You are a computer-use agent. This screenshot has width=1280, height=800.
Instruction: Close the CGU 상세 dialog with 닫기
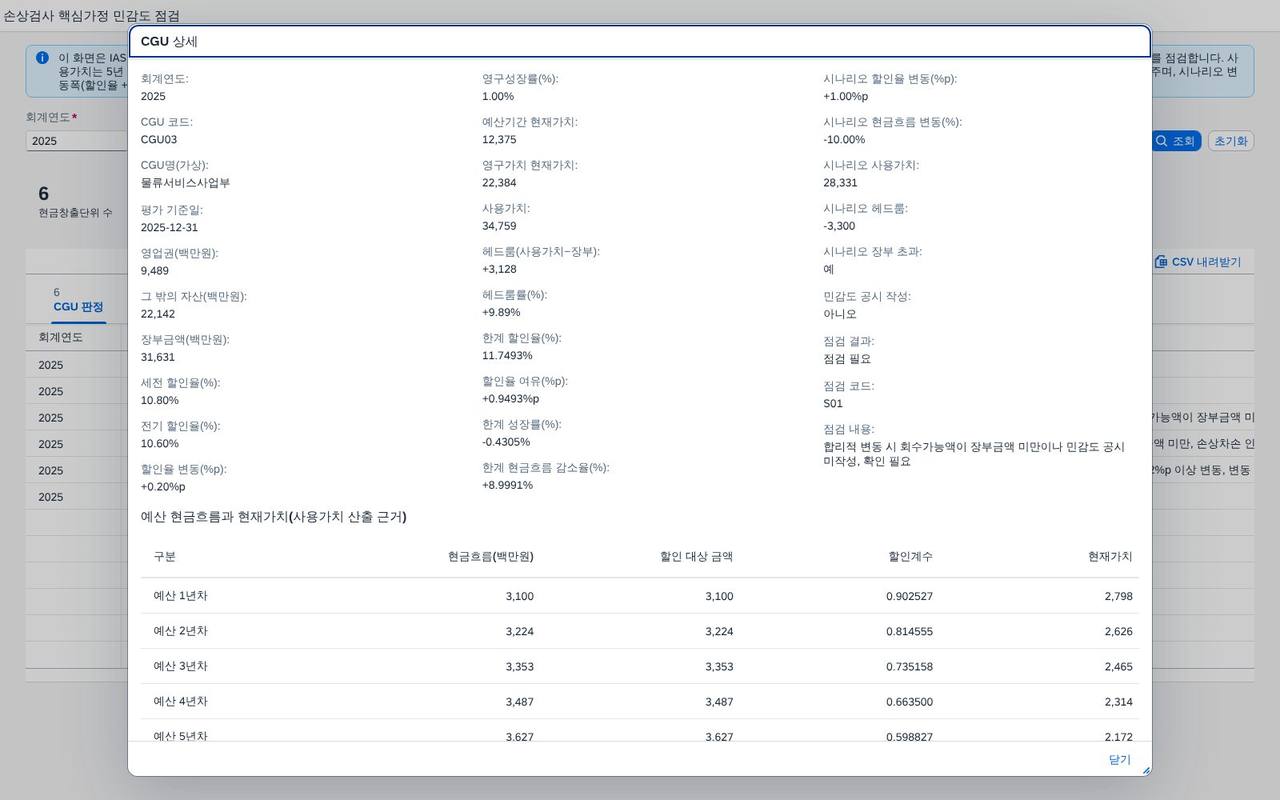[x=1119, y=760]
